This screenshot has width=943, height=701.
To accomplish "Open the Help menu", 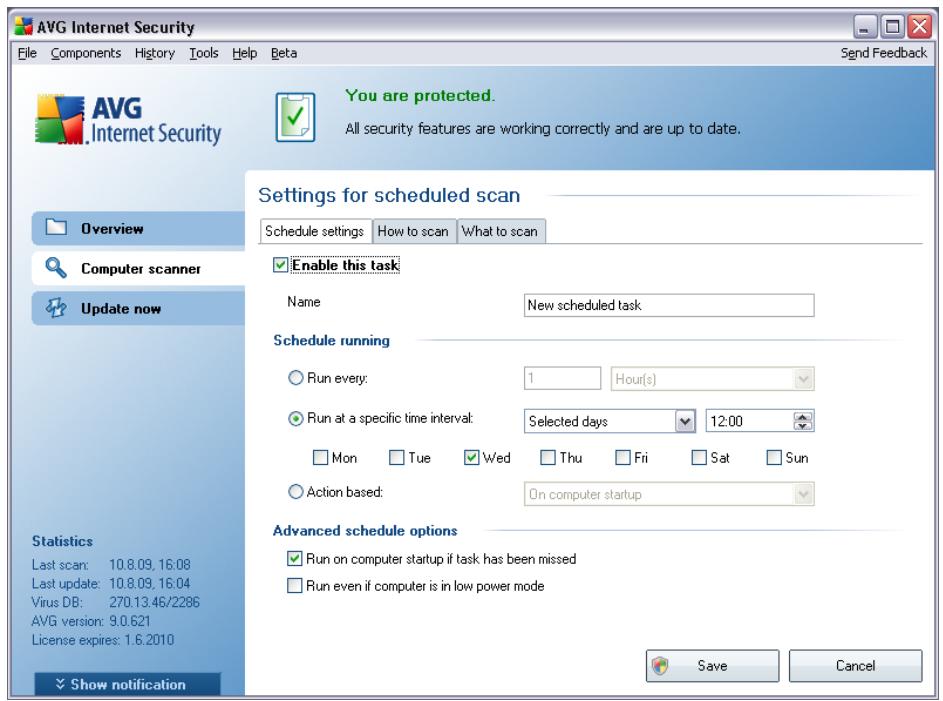I will pos(245,53).
